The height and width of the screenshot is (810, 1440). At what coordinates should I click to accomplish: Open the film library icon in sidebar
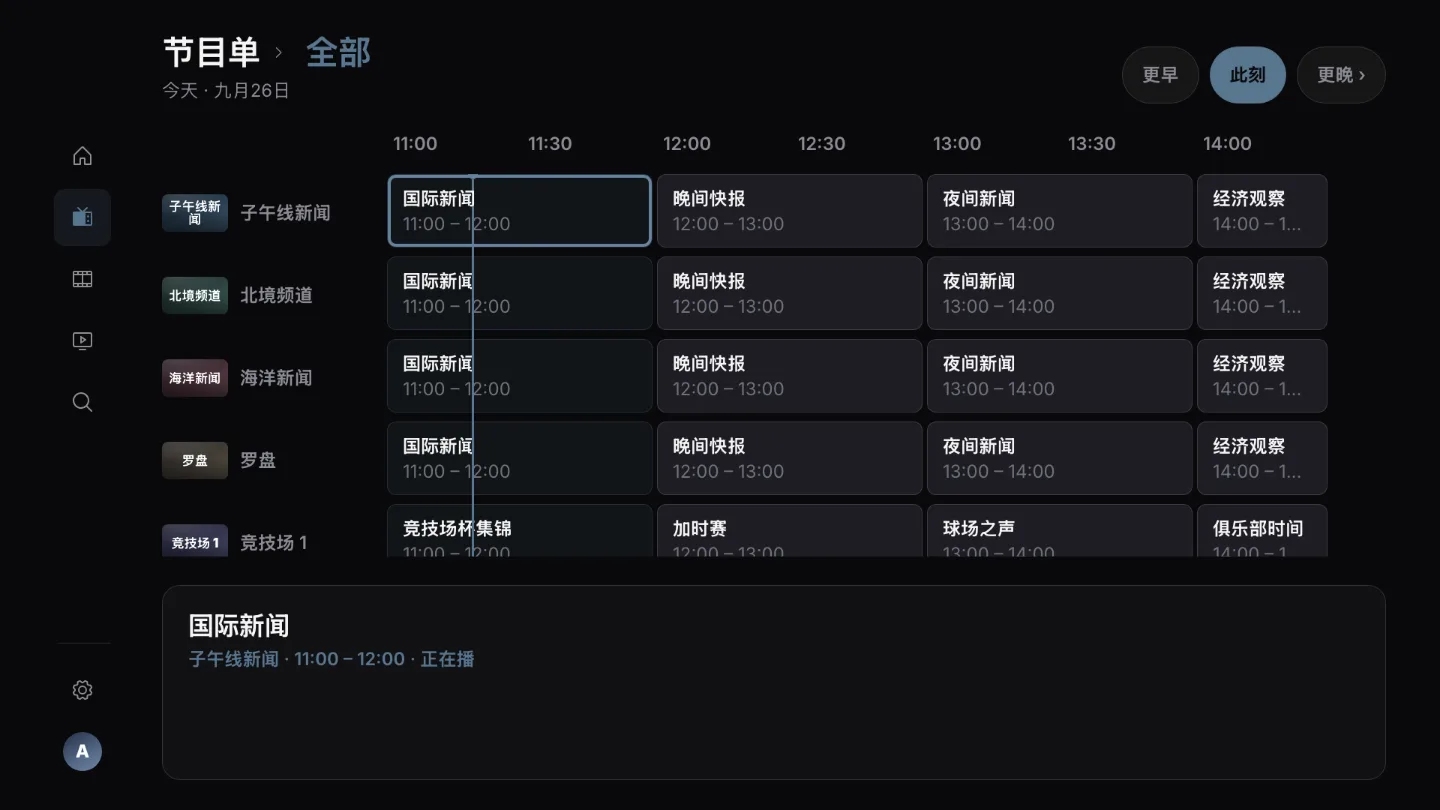(x=82, y=279)
